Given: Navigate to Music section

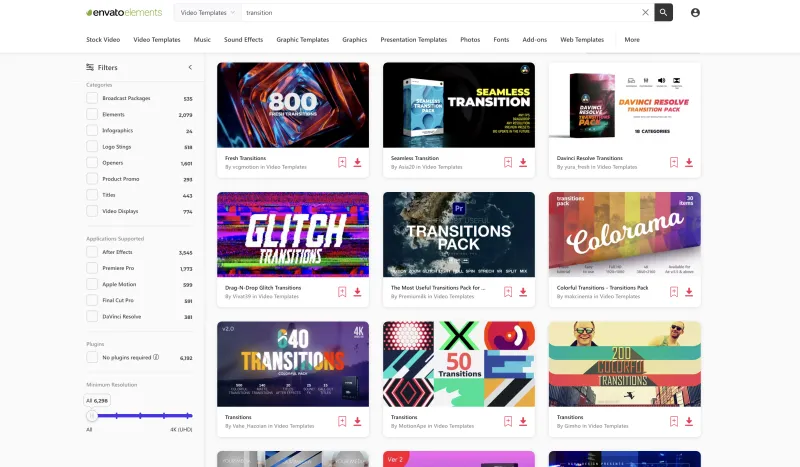Looking at the screenshot, I should (202, 39).
